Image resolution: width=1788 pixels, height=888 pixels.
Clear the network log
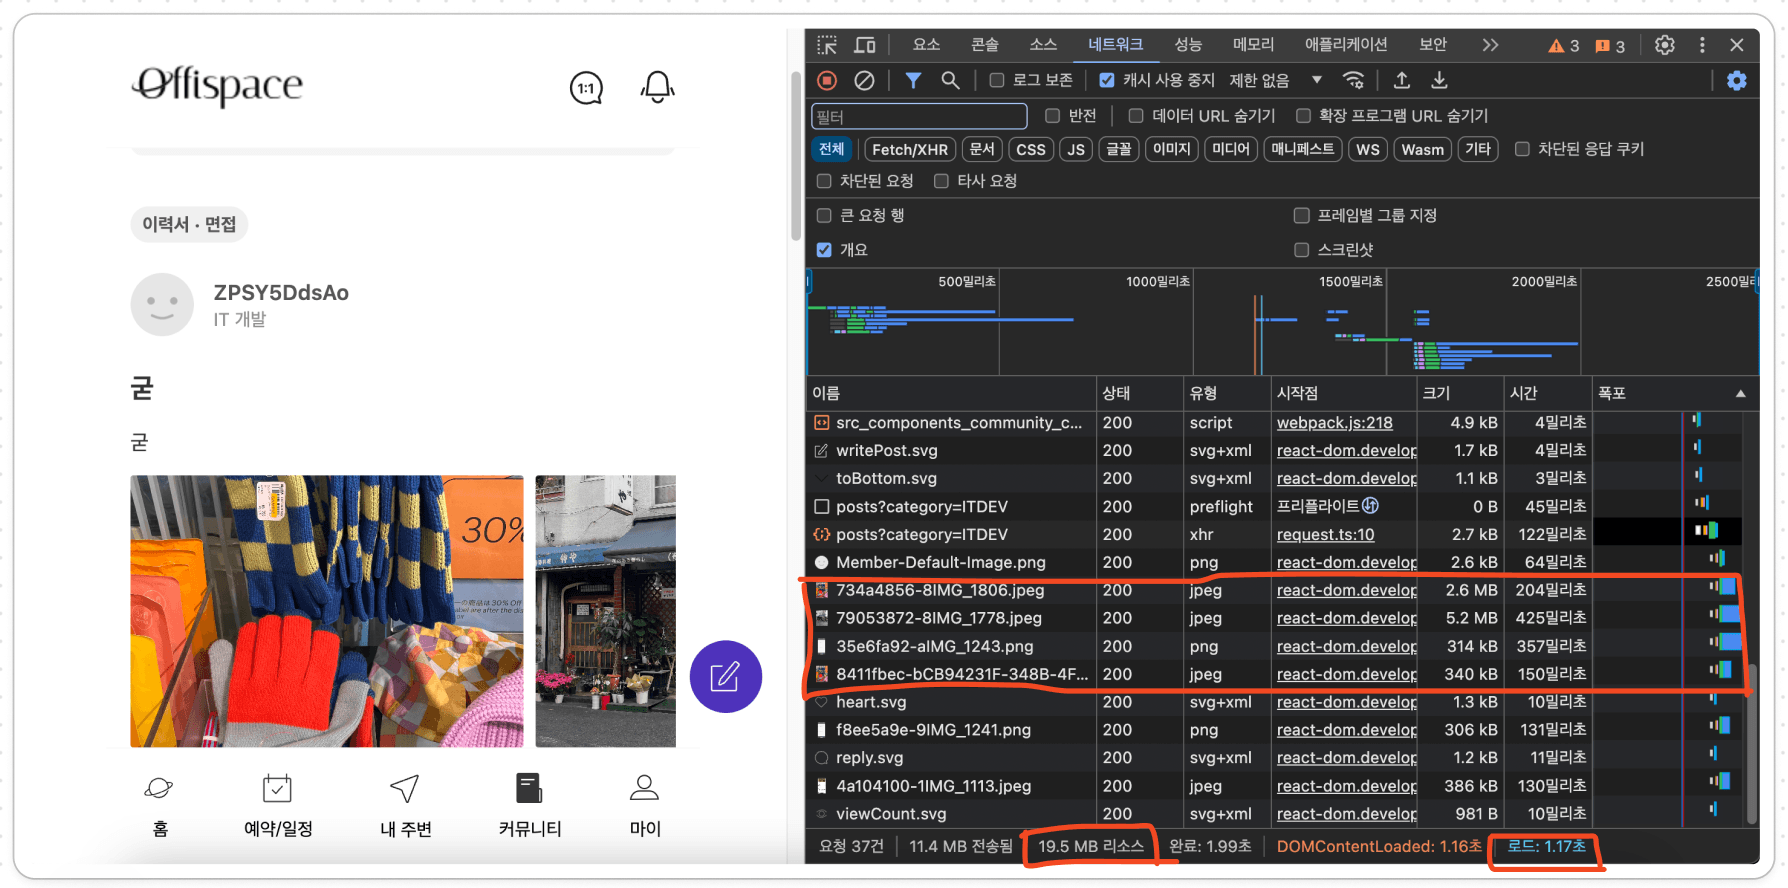[865, 80]
